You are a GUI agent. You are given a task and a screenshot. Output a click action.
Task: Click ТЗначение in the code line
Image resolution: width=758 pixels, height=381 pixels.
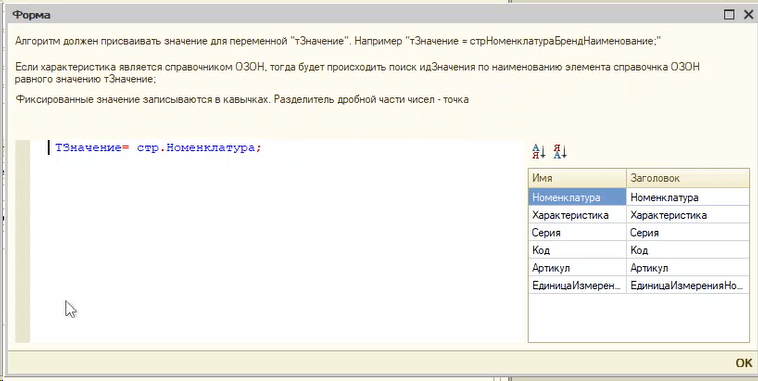87,147
